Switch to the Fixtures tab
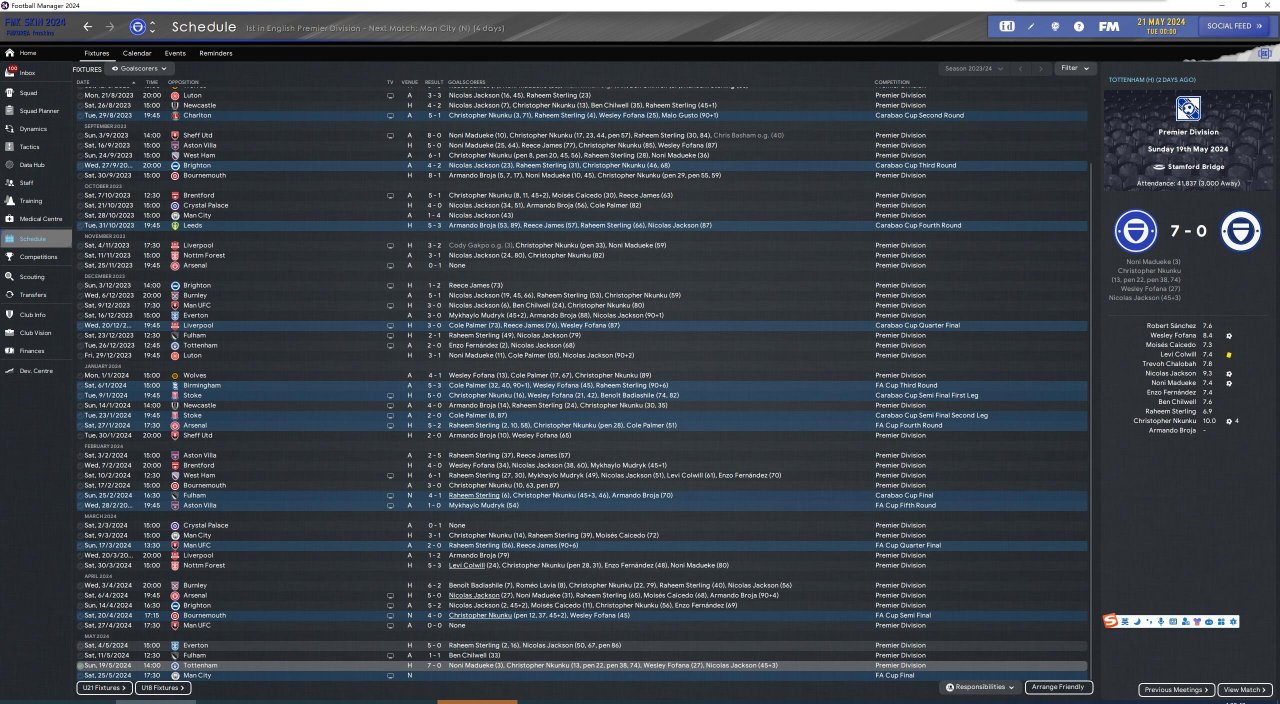Screen dimensions: 1280x704 coord(97,53)
